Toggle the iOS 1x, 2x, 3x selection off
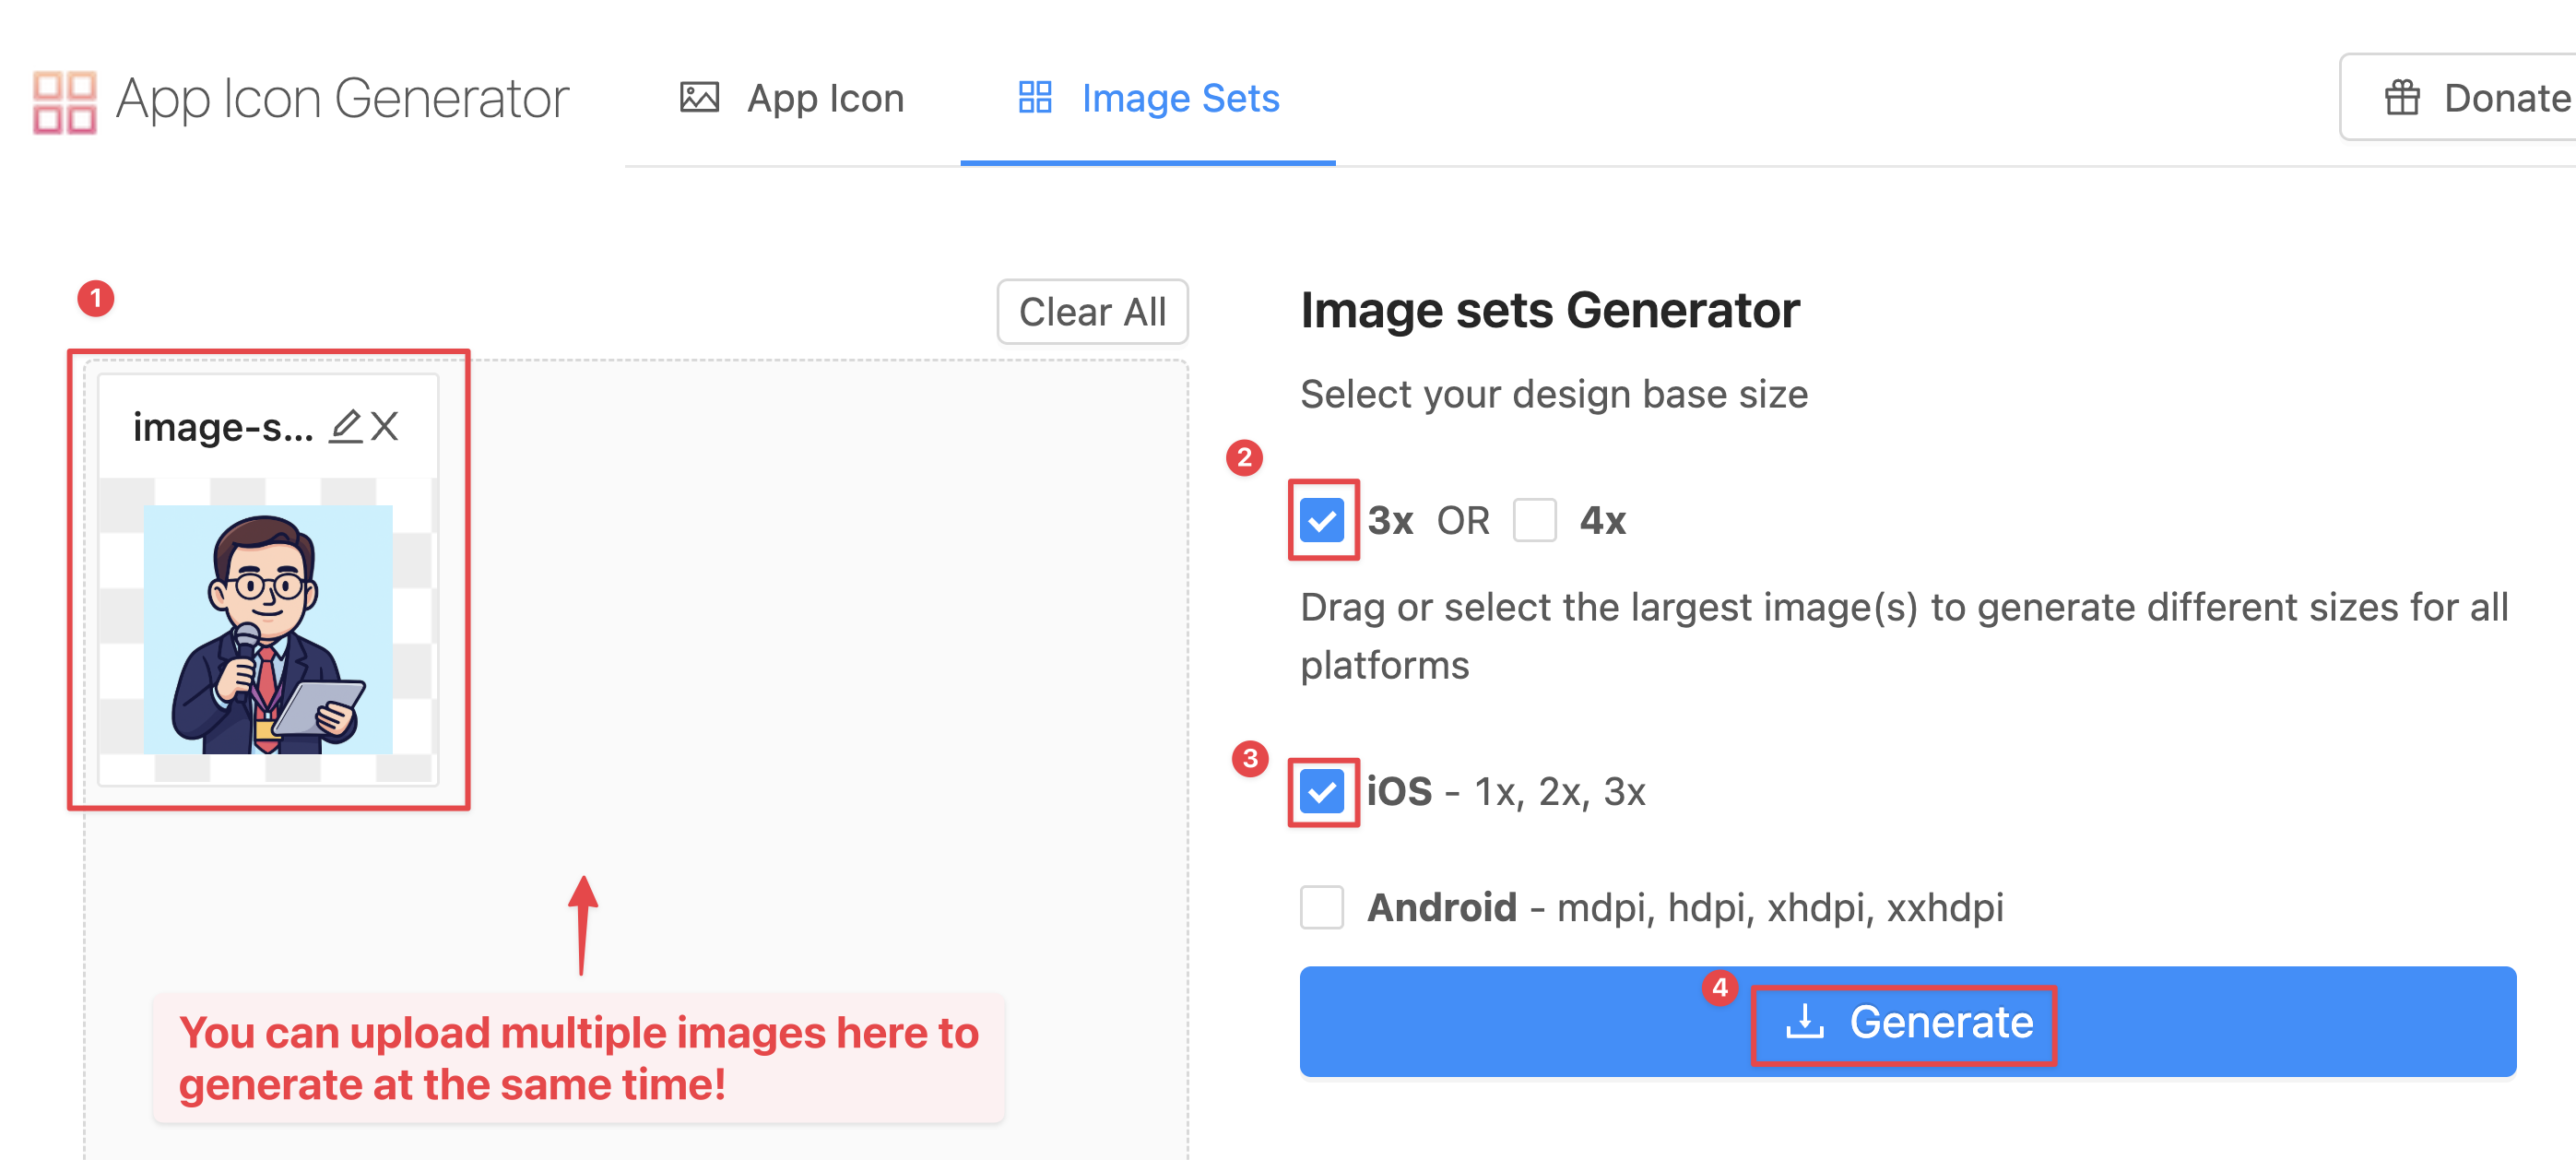 point(1322,793)
